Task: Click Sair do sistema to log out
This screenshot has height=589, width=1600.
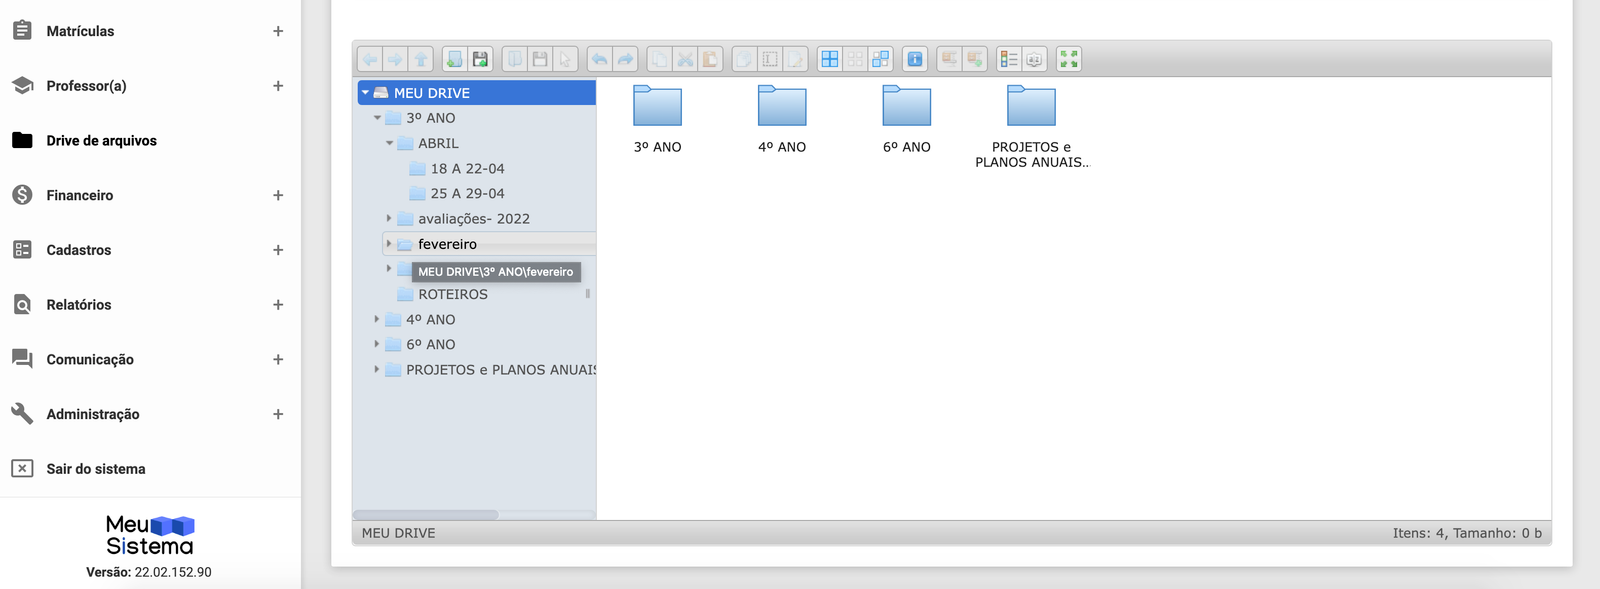Action: tap(95, 469)
